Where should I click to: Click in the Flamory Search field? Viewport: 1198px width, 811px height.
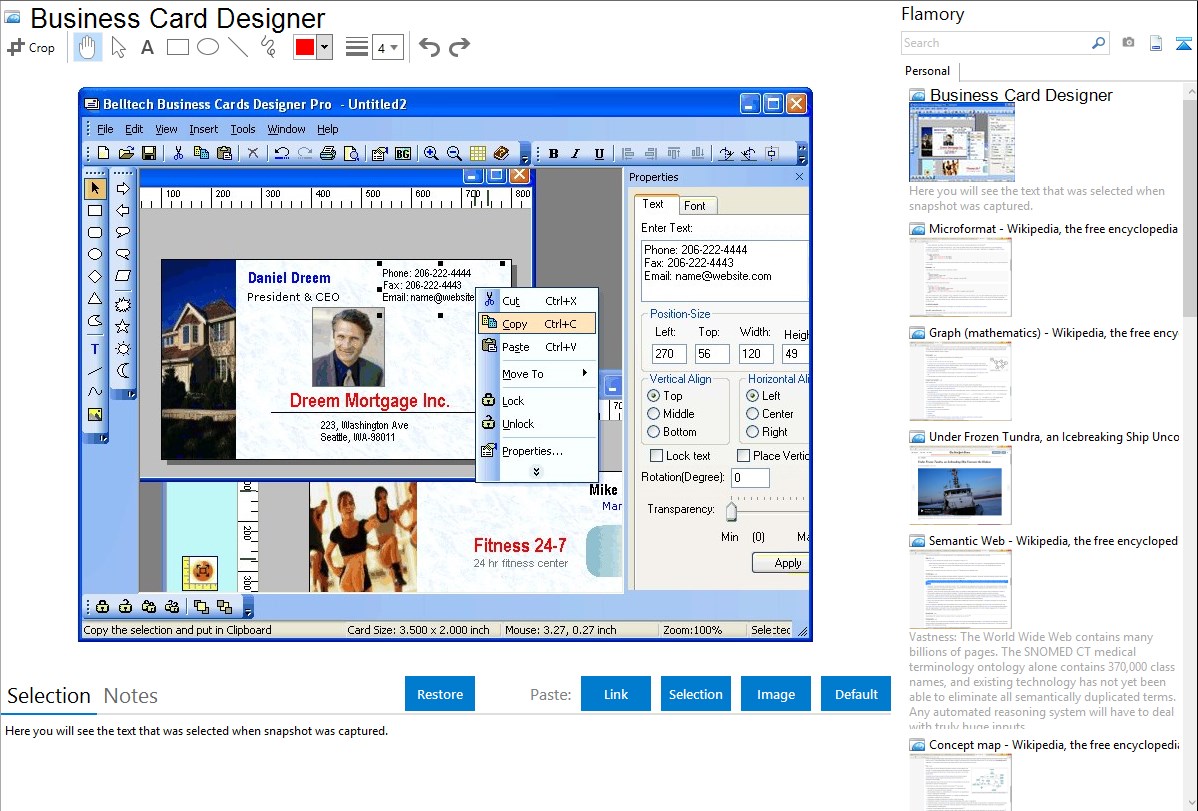[x=996, y=43]
